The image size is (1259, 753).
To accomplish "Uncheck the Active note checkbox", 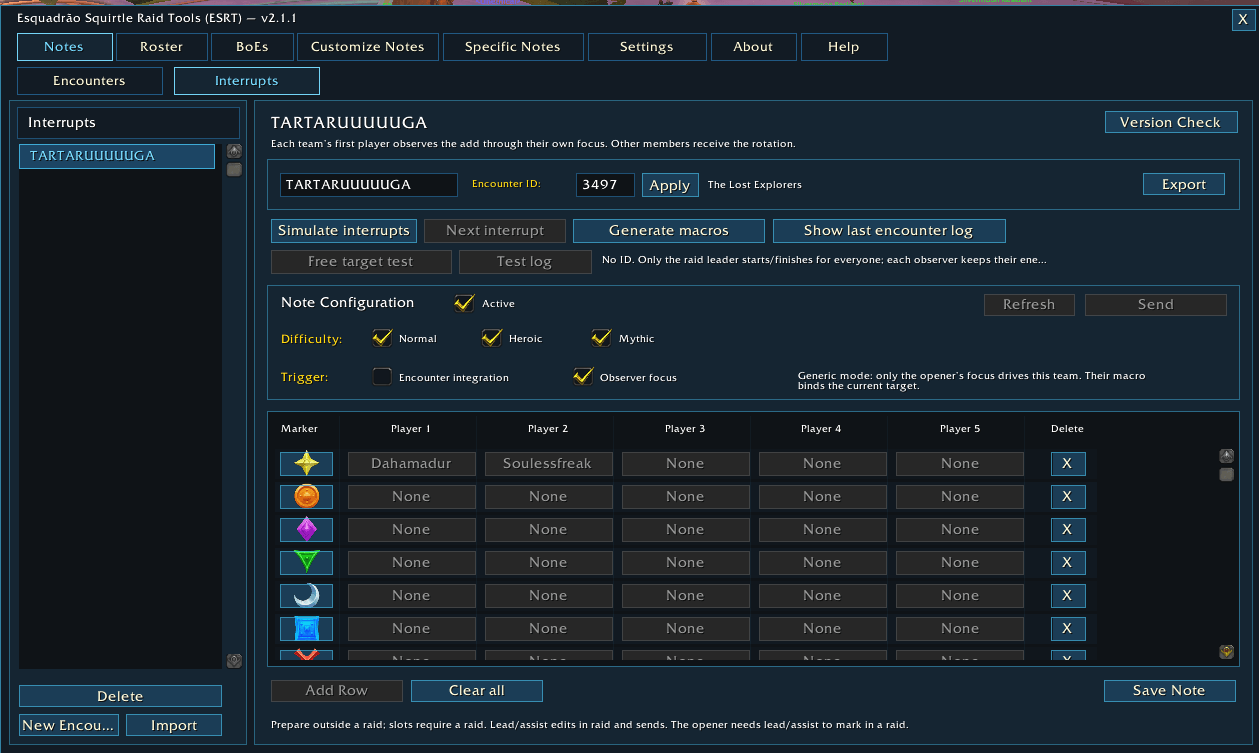I will (464, 303).
